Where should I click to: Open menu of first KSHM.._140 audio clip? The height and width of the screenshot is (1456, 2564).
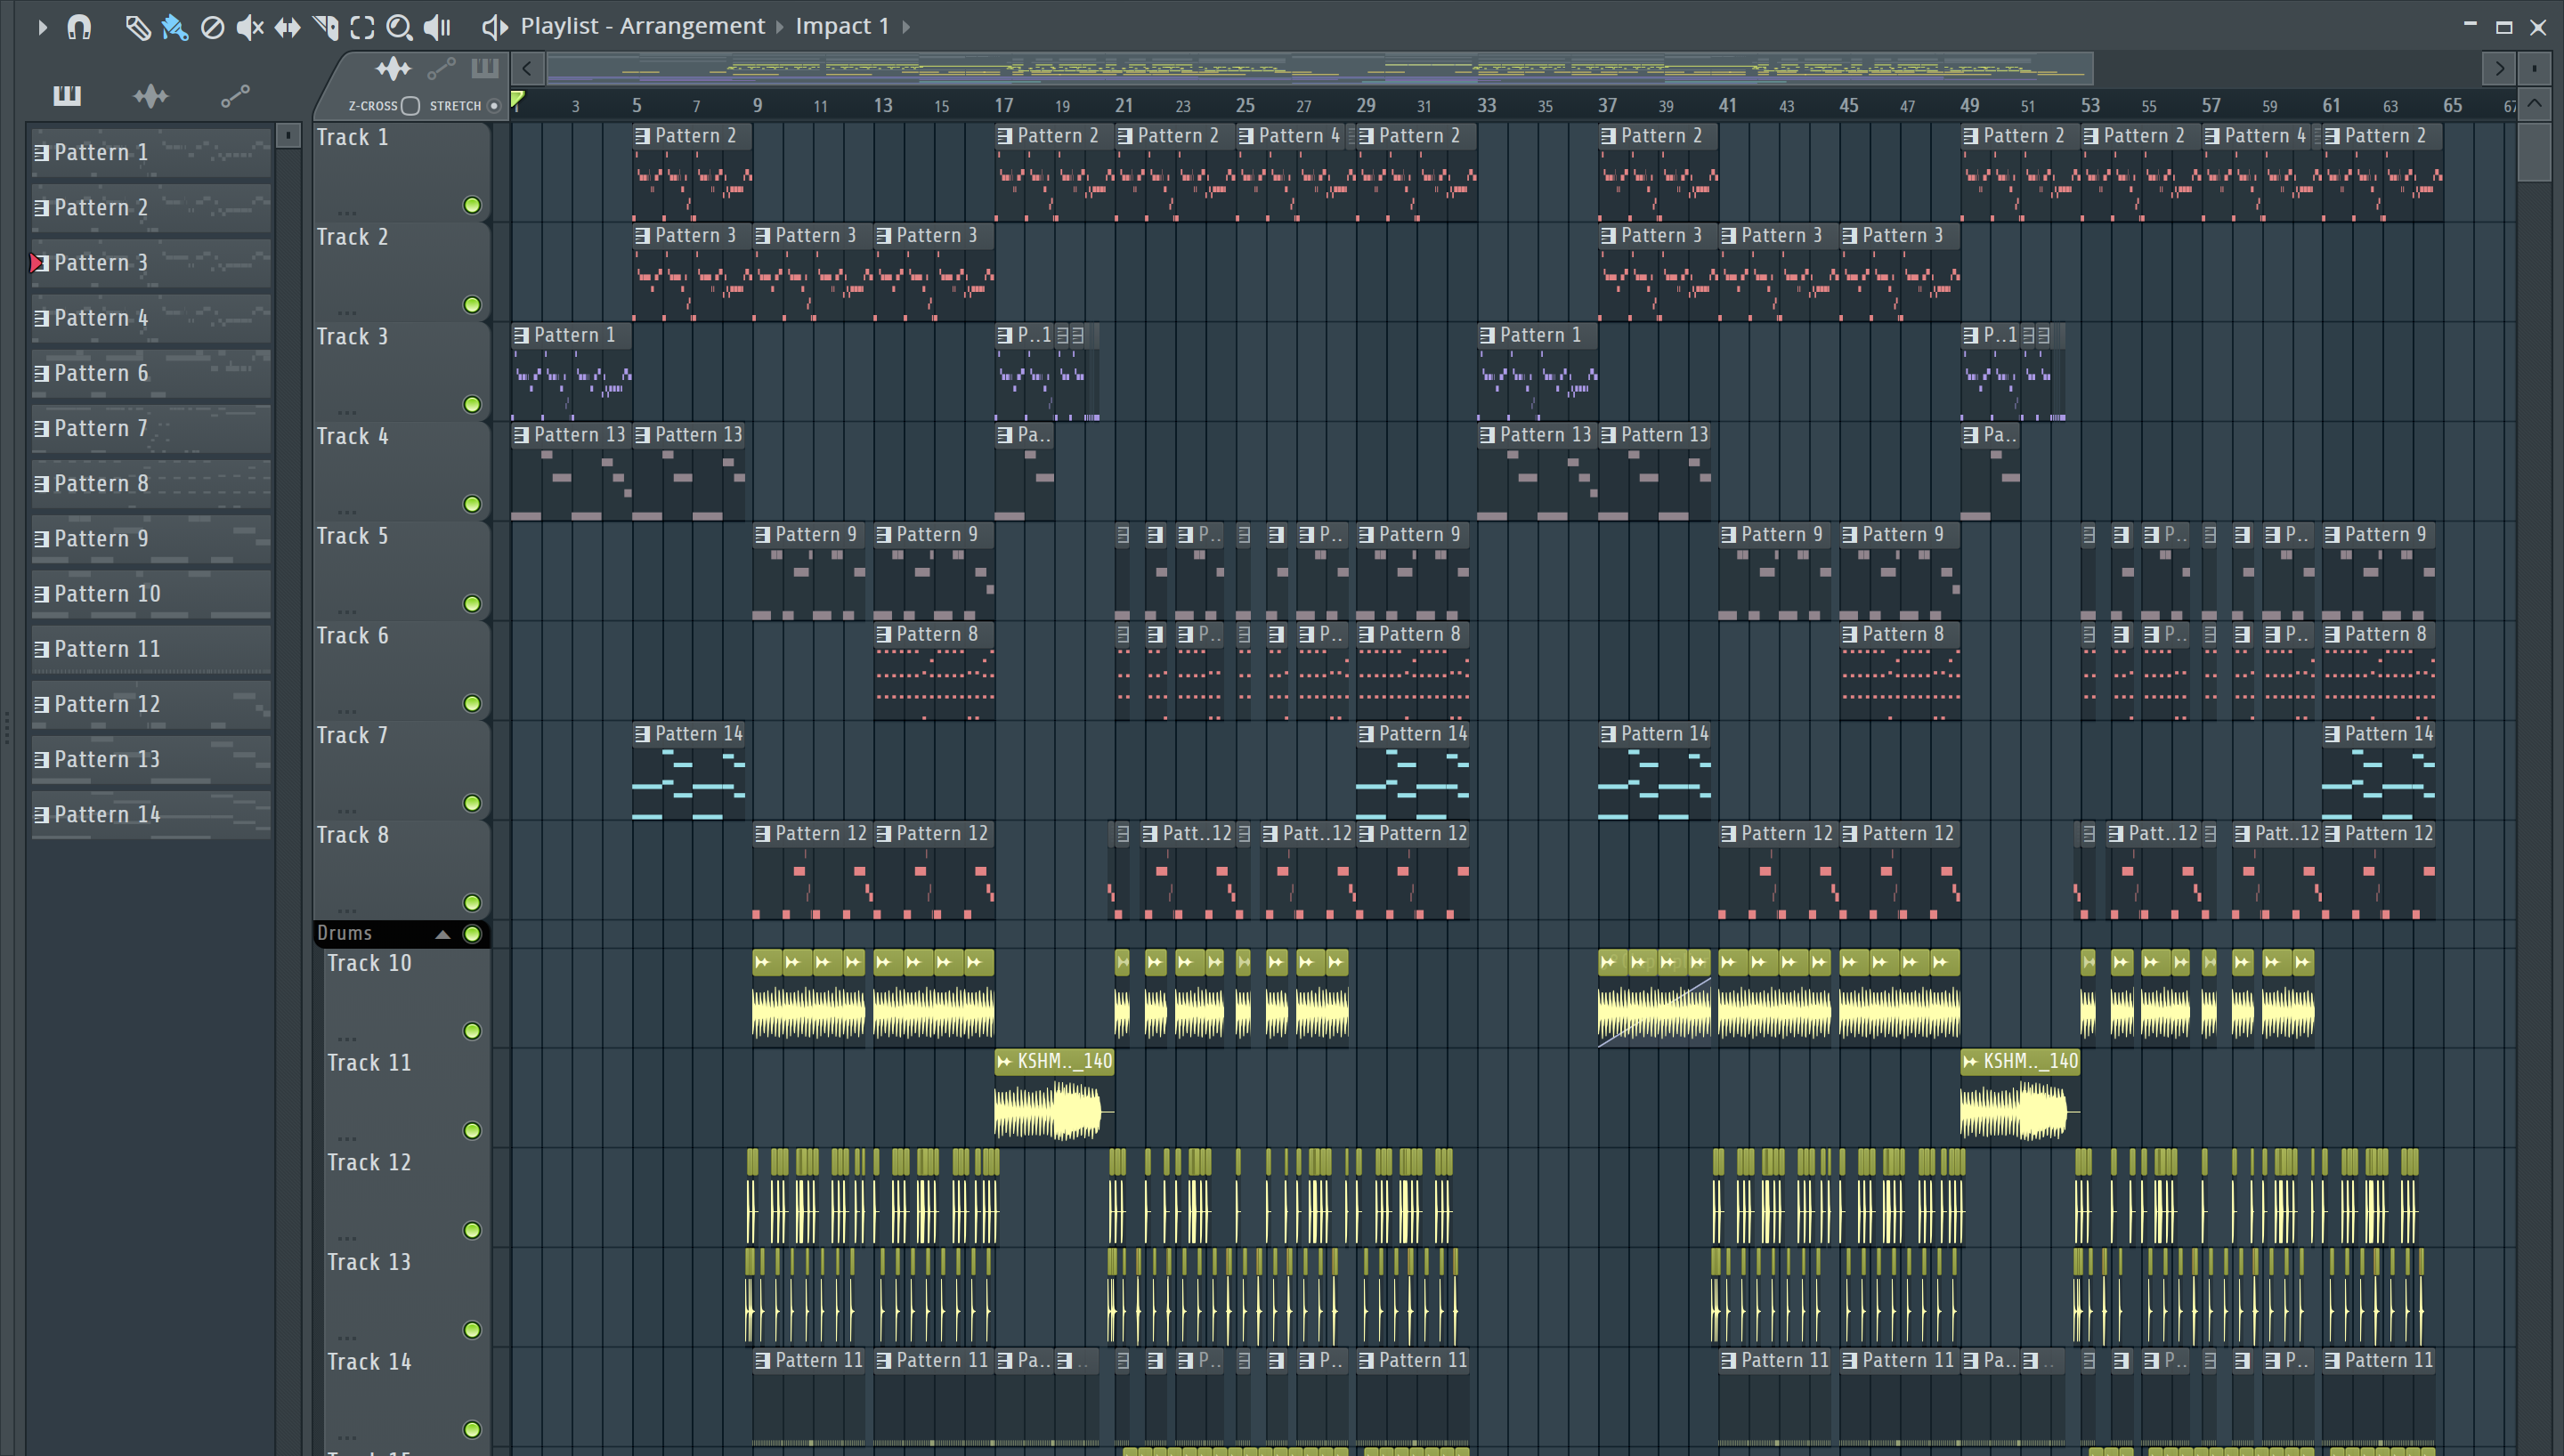tap(1004, 1061)
